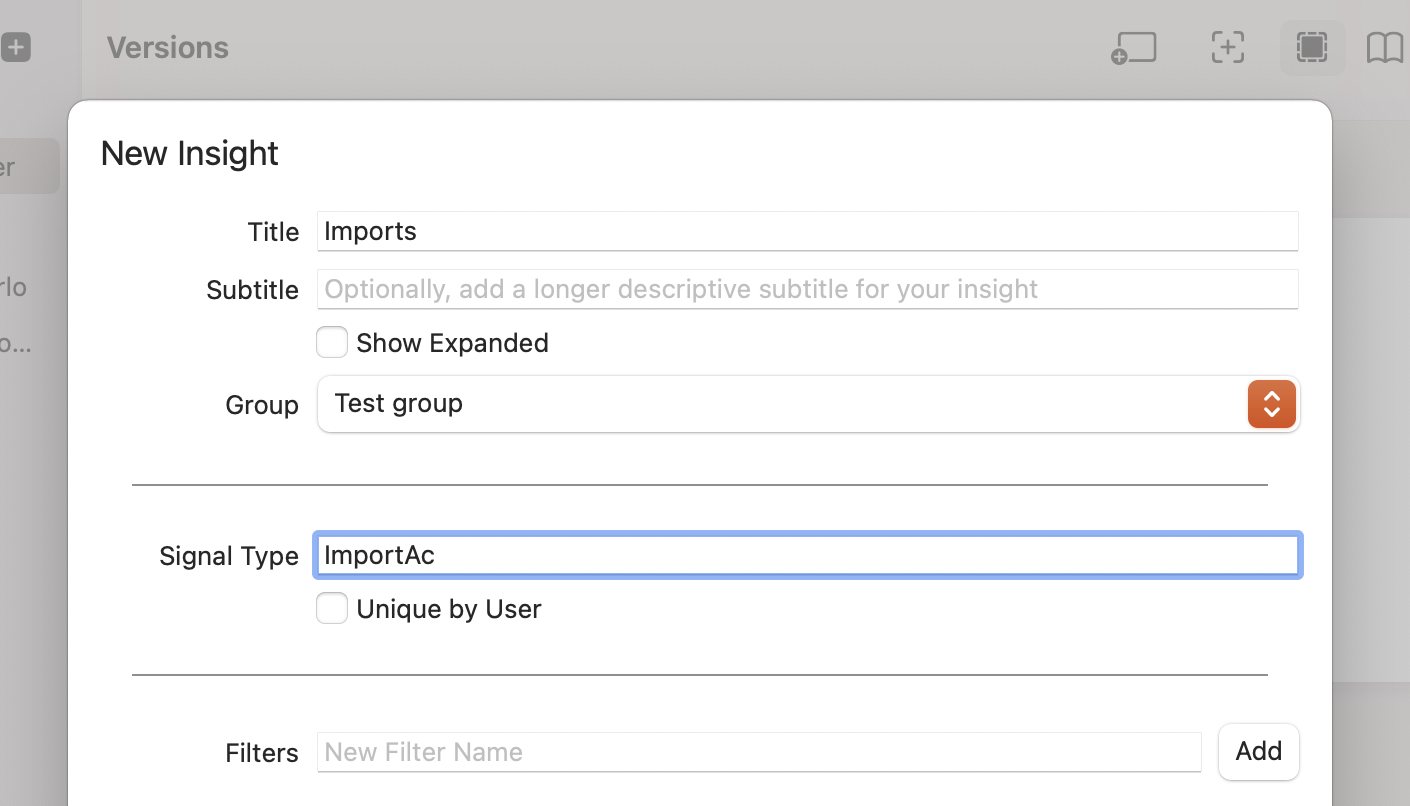Click the dashed frame with plus icon
Image resolution: width=1410 pixels, height=806 pixels.
tap(1227, 47)
